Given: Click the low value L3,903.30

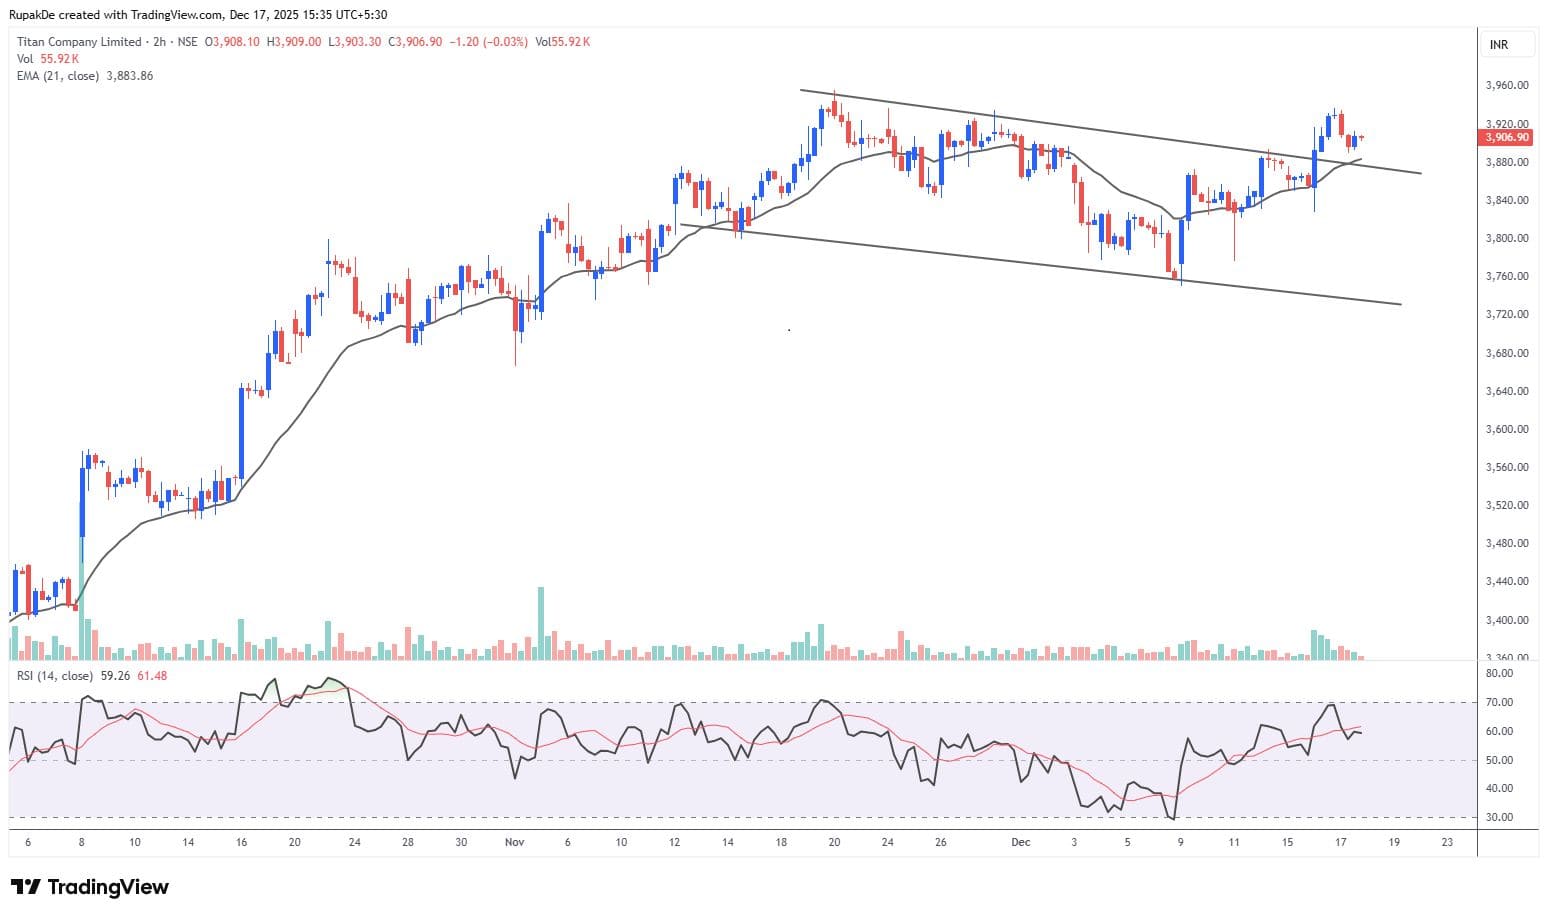Looking at the screenshot, I should pos(355,42).
